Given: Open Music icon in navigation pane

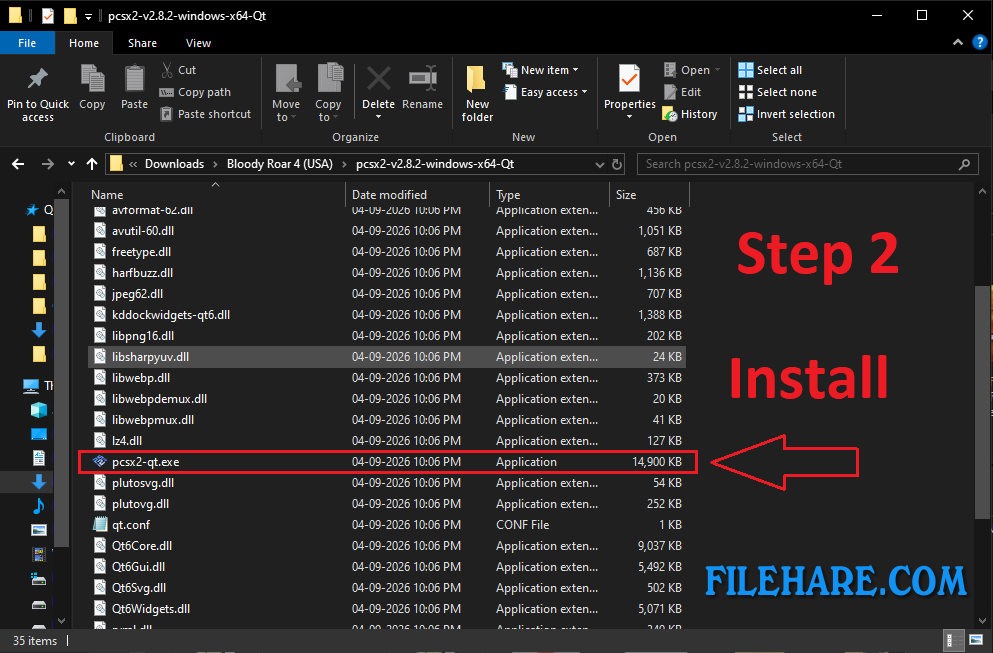Looking at the screenshot, I should click(39, 505).
